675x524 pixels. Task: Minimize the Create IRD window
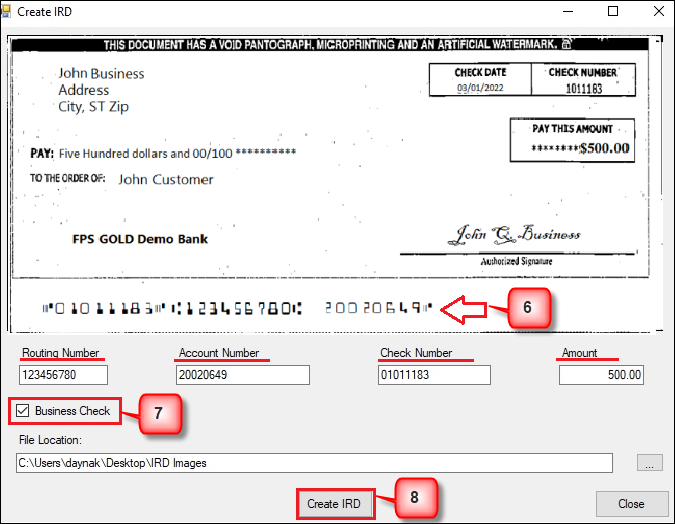tap(568, 12)
